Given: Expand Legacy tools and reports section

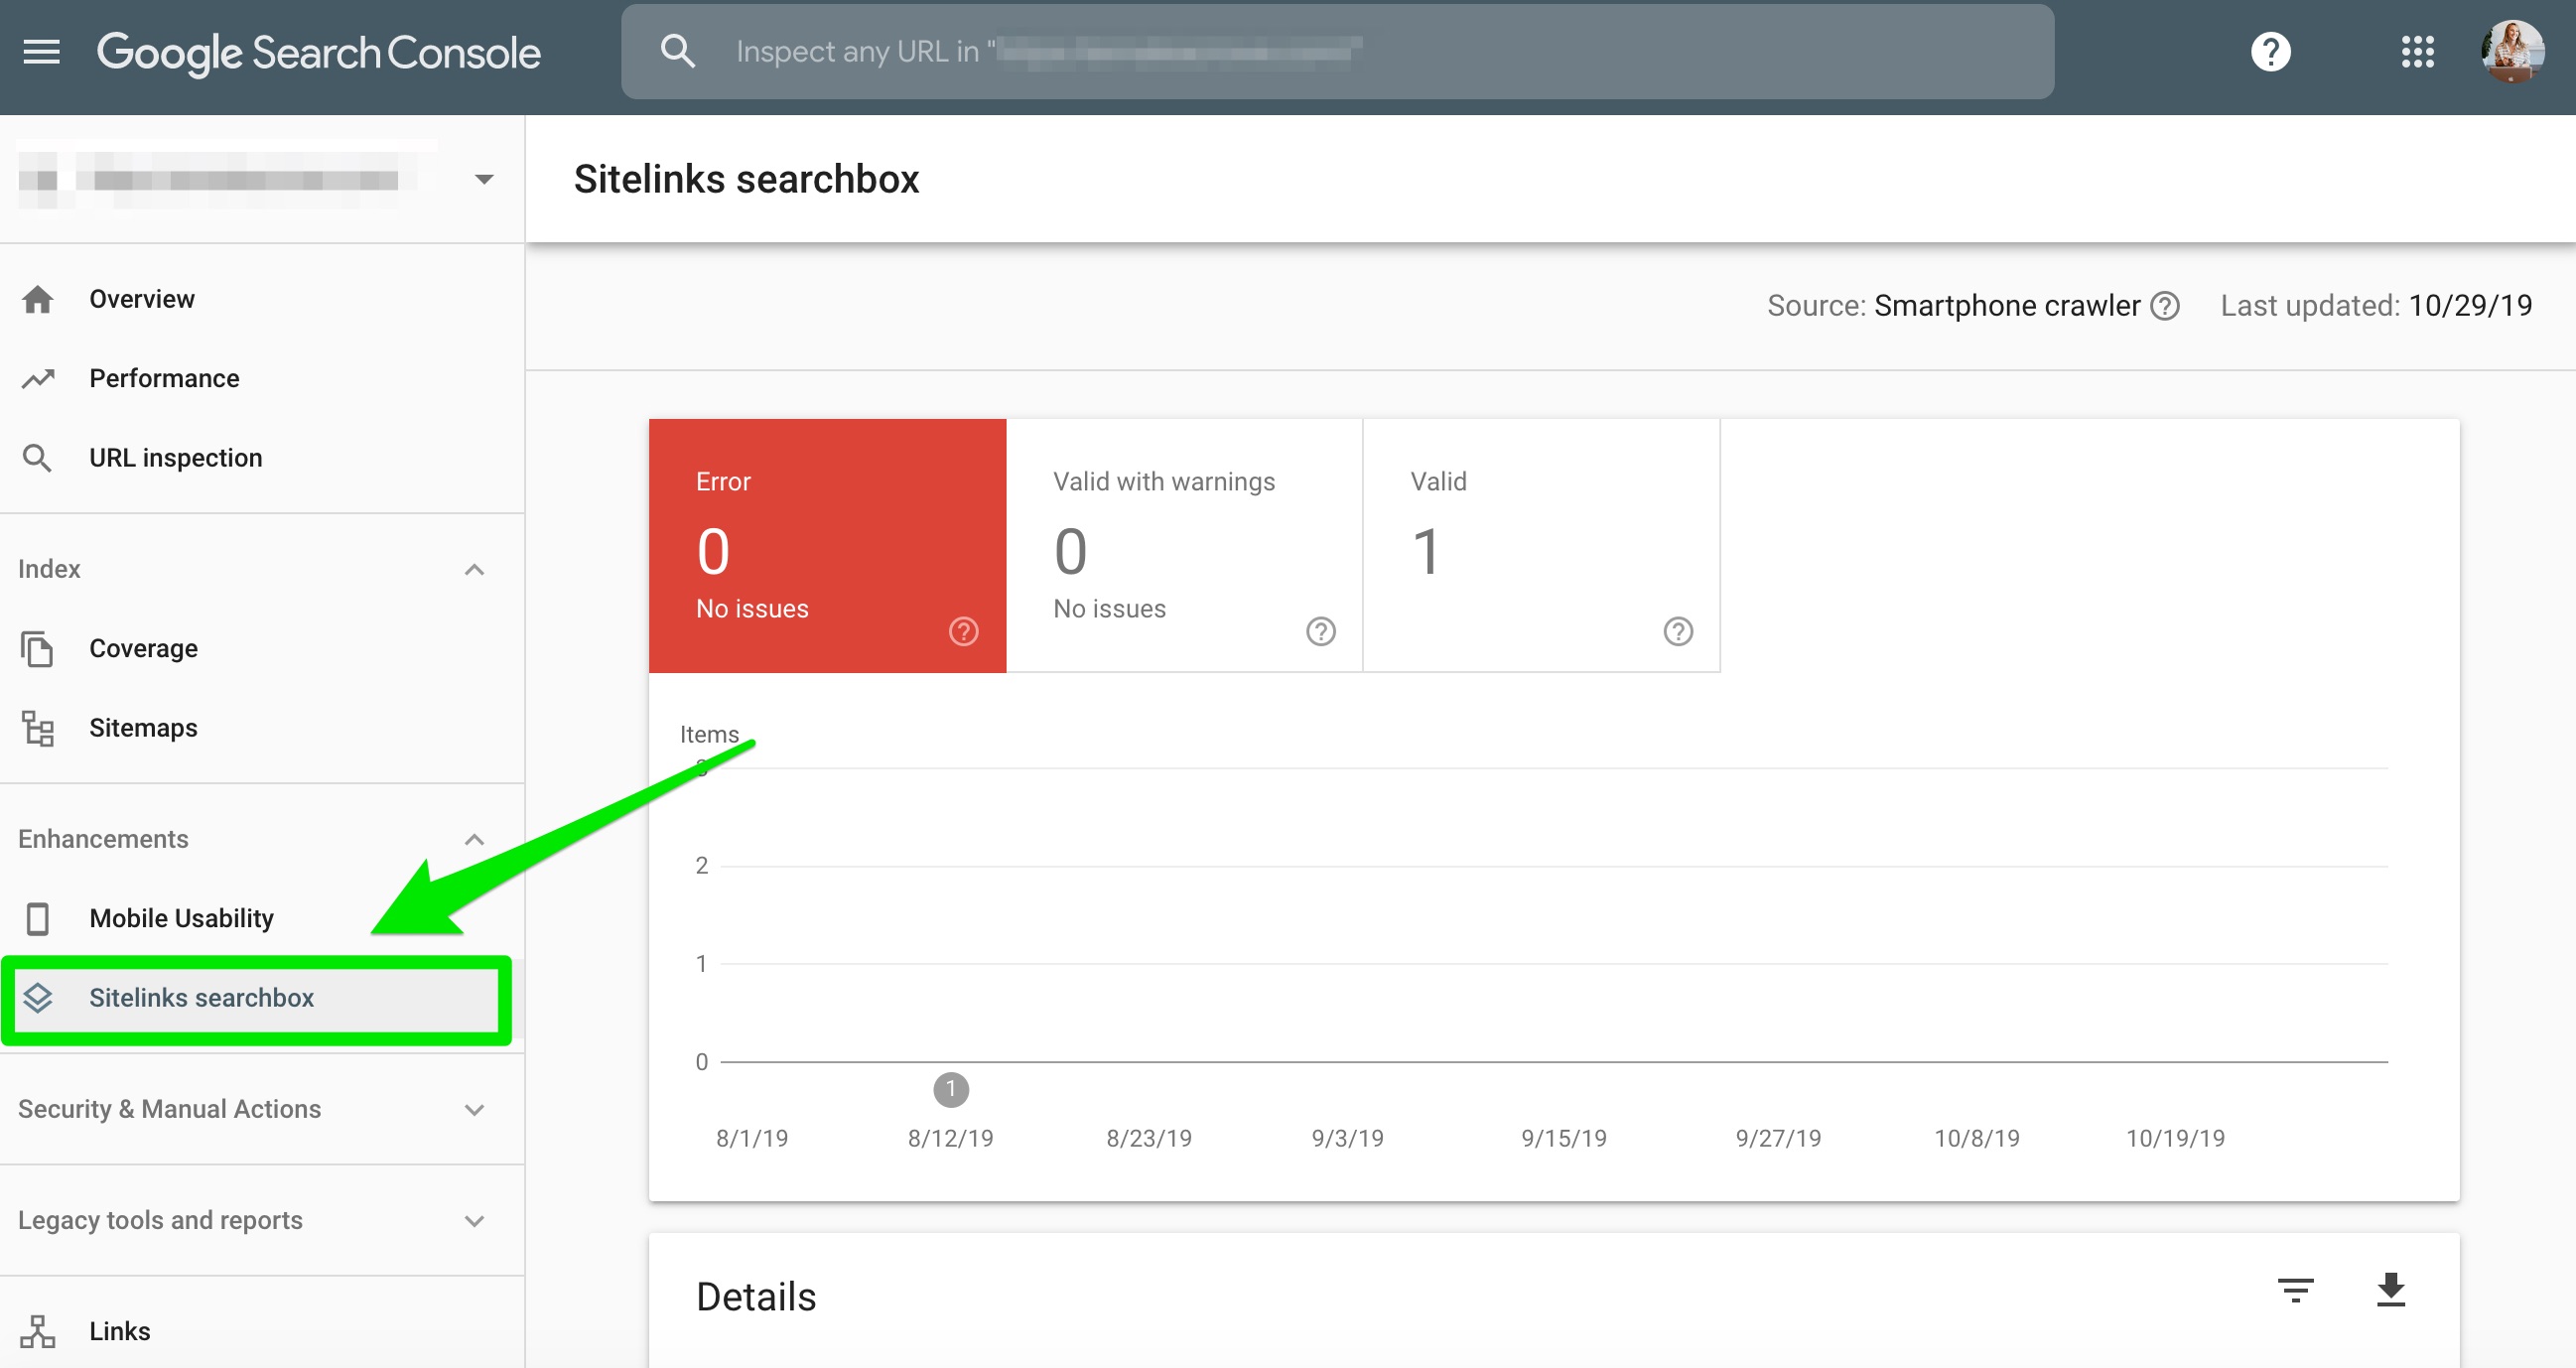Looking at the screenshot, I should click(x=262, y=1220).
